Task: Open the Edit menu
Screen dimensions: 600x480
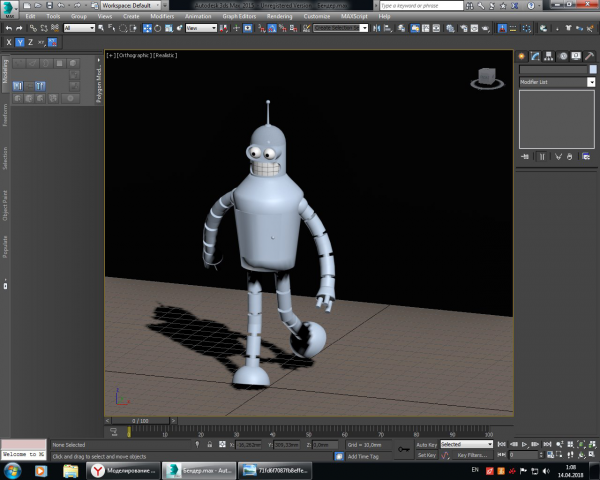Action: tap(30, 16)
